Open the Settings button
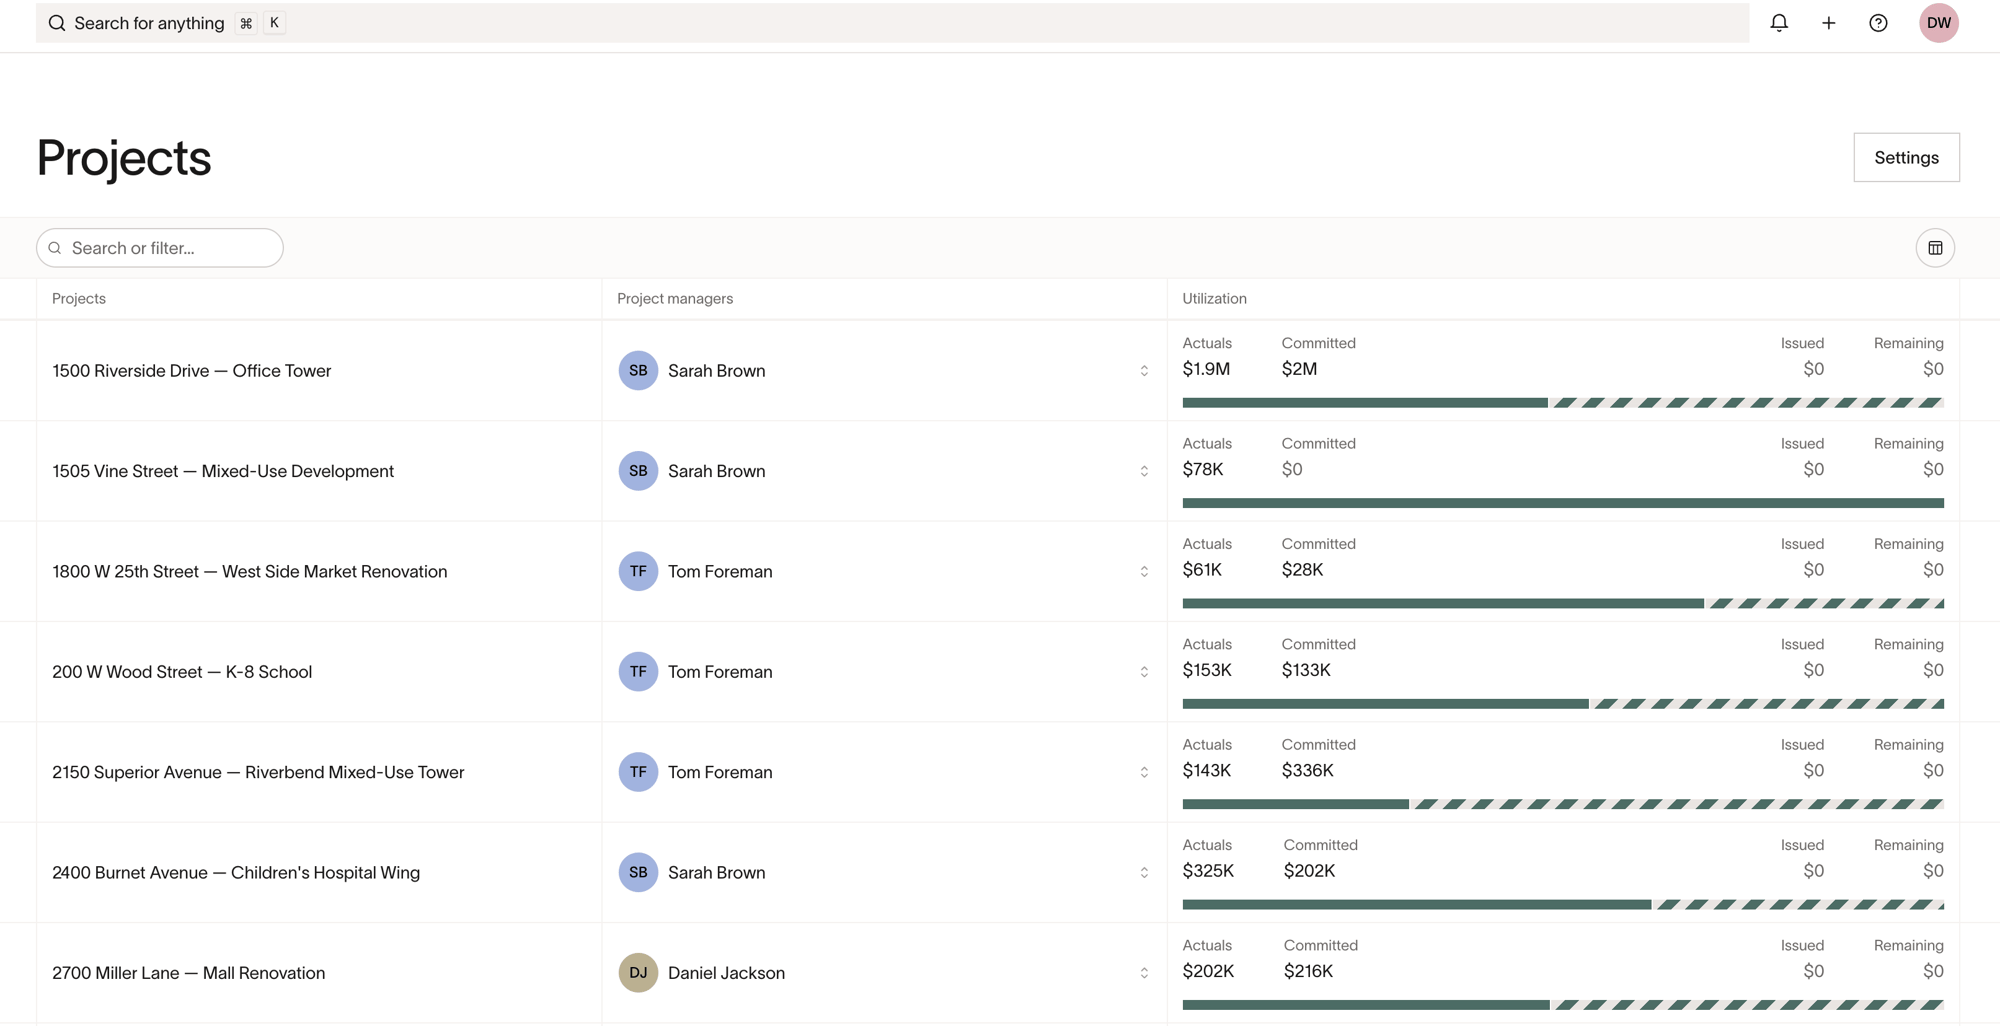This screenshot has width=2000, height=1026. tap(1906, 157)
